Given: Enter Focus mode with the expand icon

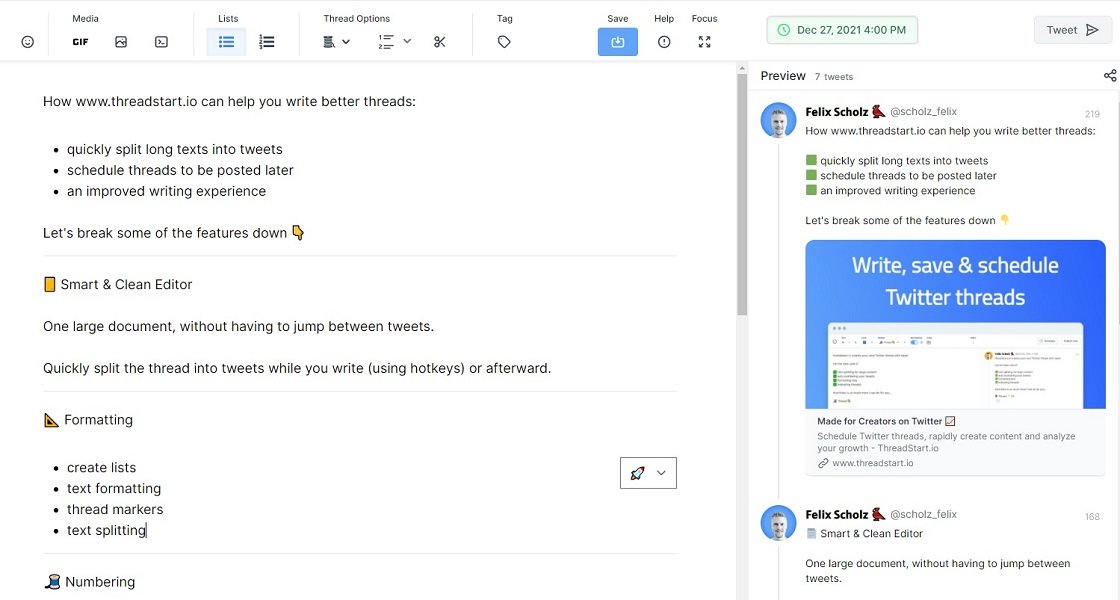Looking at the screenshot, I should [x=704, y=41].
